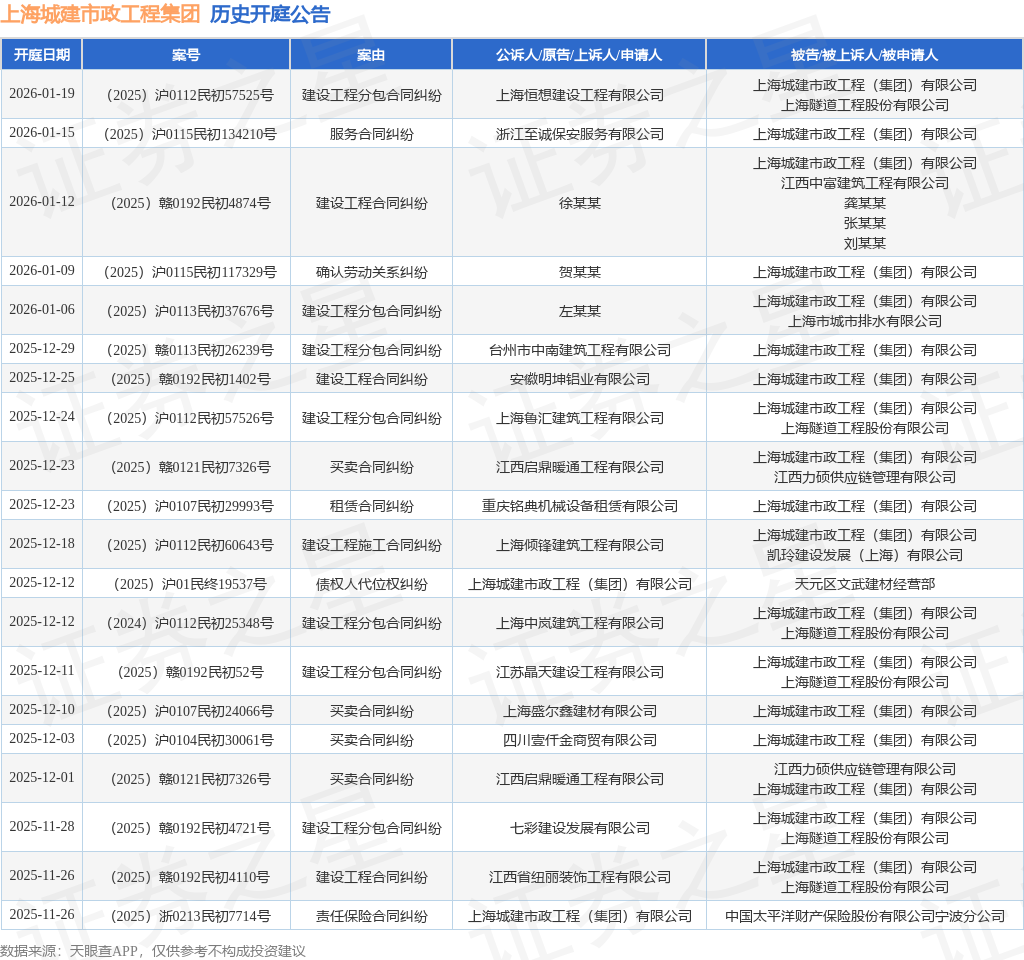
Task: Click date cell 2026-01-12
Action: tap(42, 201)
